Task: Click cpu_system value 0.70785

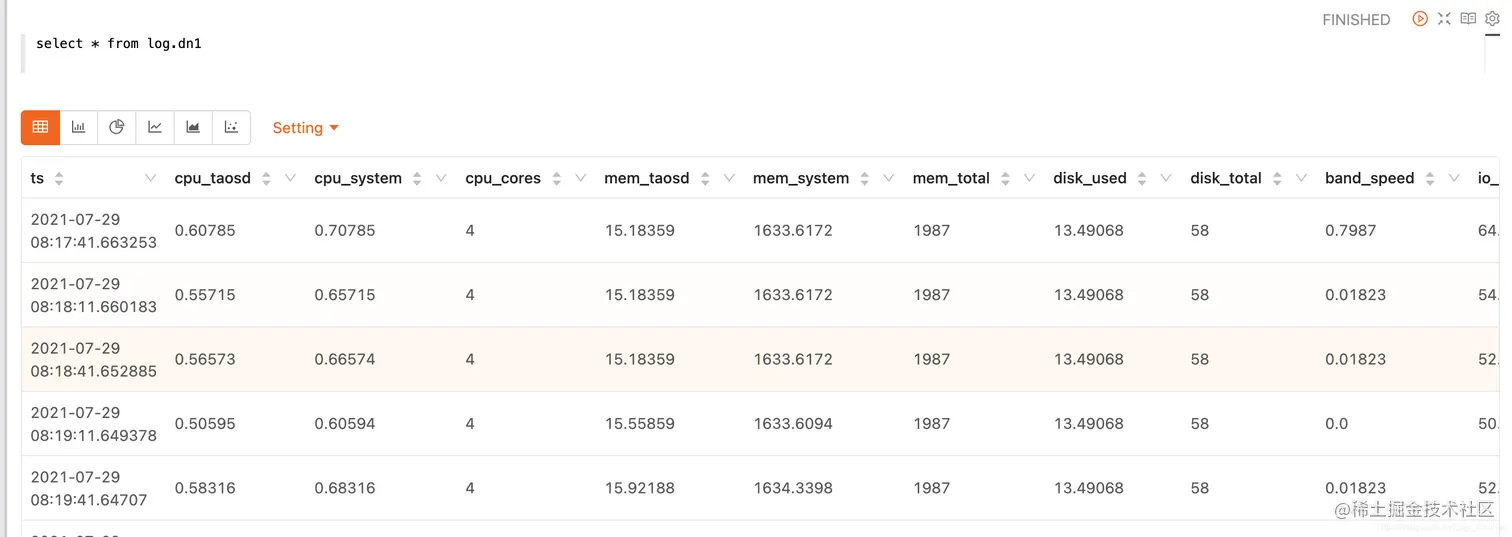Action: 345,230
